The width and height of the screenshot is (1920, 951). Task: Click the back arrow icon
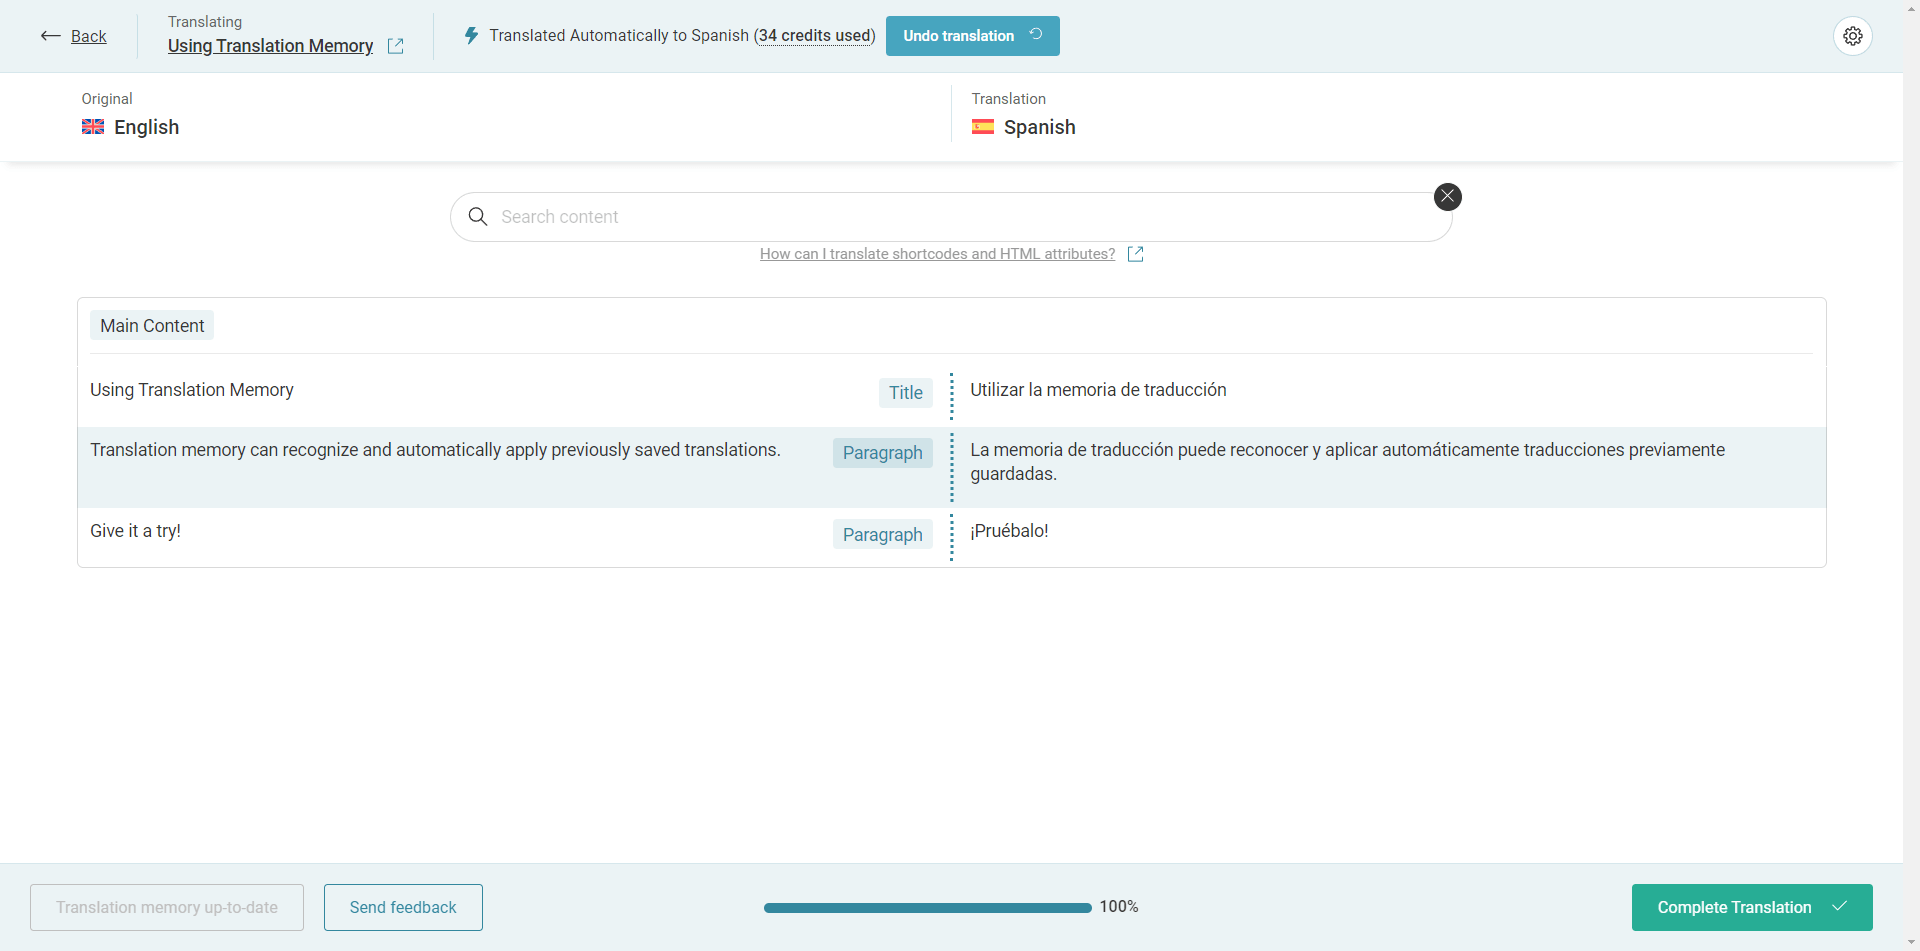click(50, 36)
